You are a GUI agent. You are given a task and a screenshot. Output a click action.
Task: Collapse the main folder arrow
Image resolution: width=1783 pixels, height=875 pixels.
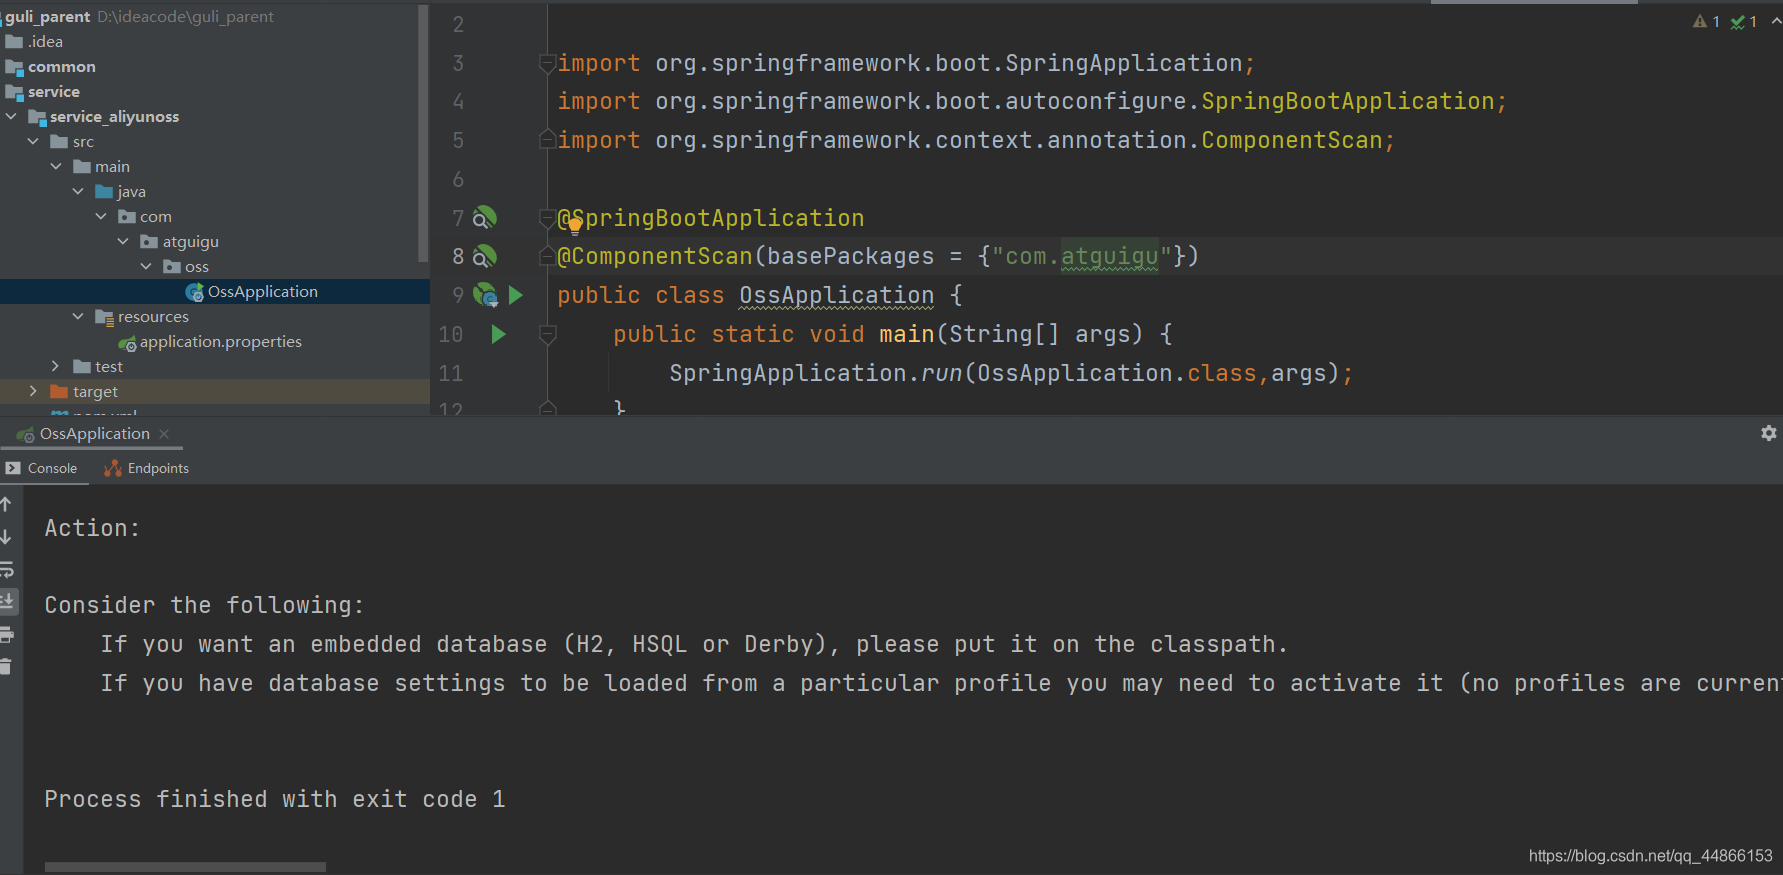pos(56,167)
